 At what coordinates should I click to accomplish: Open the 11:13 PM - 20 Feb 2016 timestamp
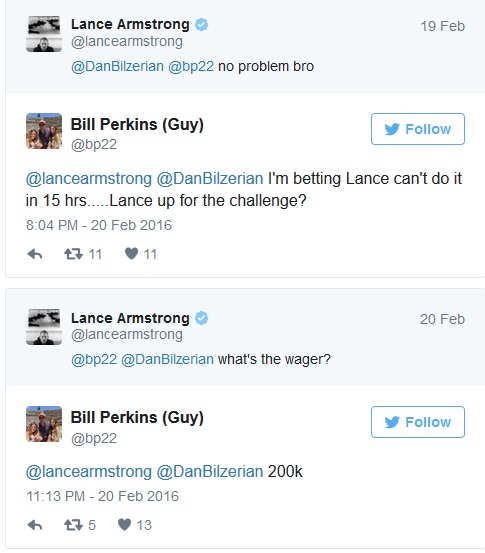pyautogui.click(x=103, y=496)
